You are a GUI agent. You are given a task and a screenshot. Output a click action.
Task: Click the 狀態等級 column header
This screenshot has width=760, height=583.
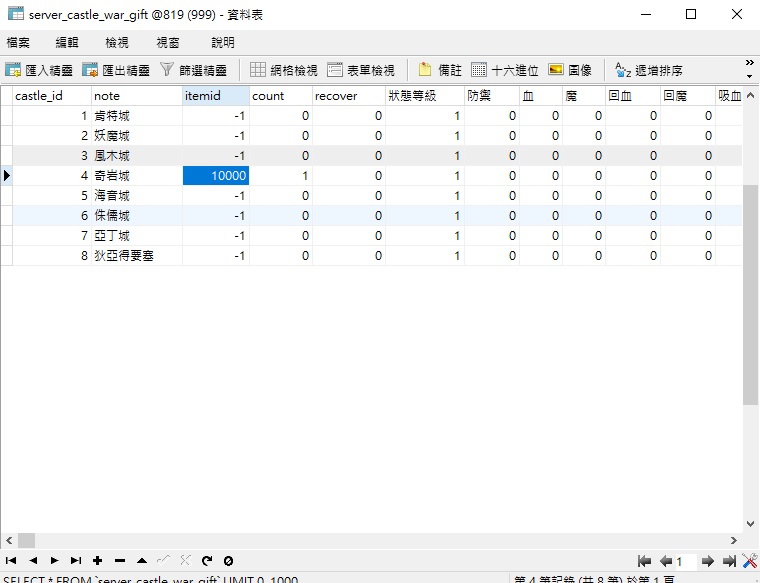click(425, 96)
